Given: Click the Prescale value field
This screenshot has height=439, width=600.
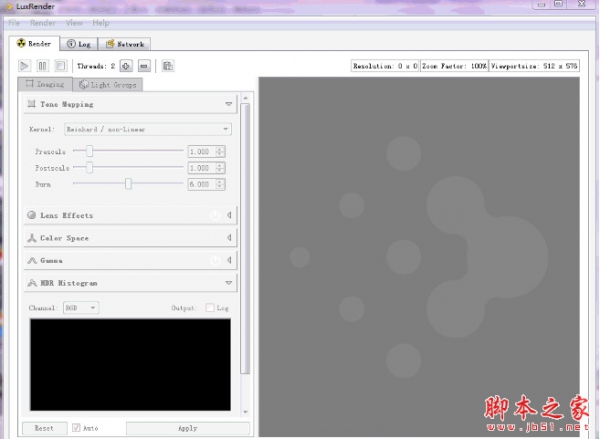Looking at the screenshot, I should 202,152.
